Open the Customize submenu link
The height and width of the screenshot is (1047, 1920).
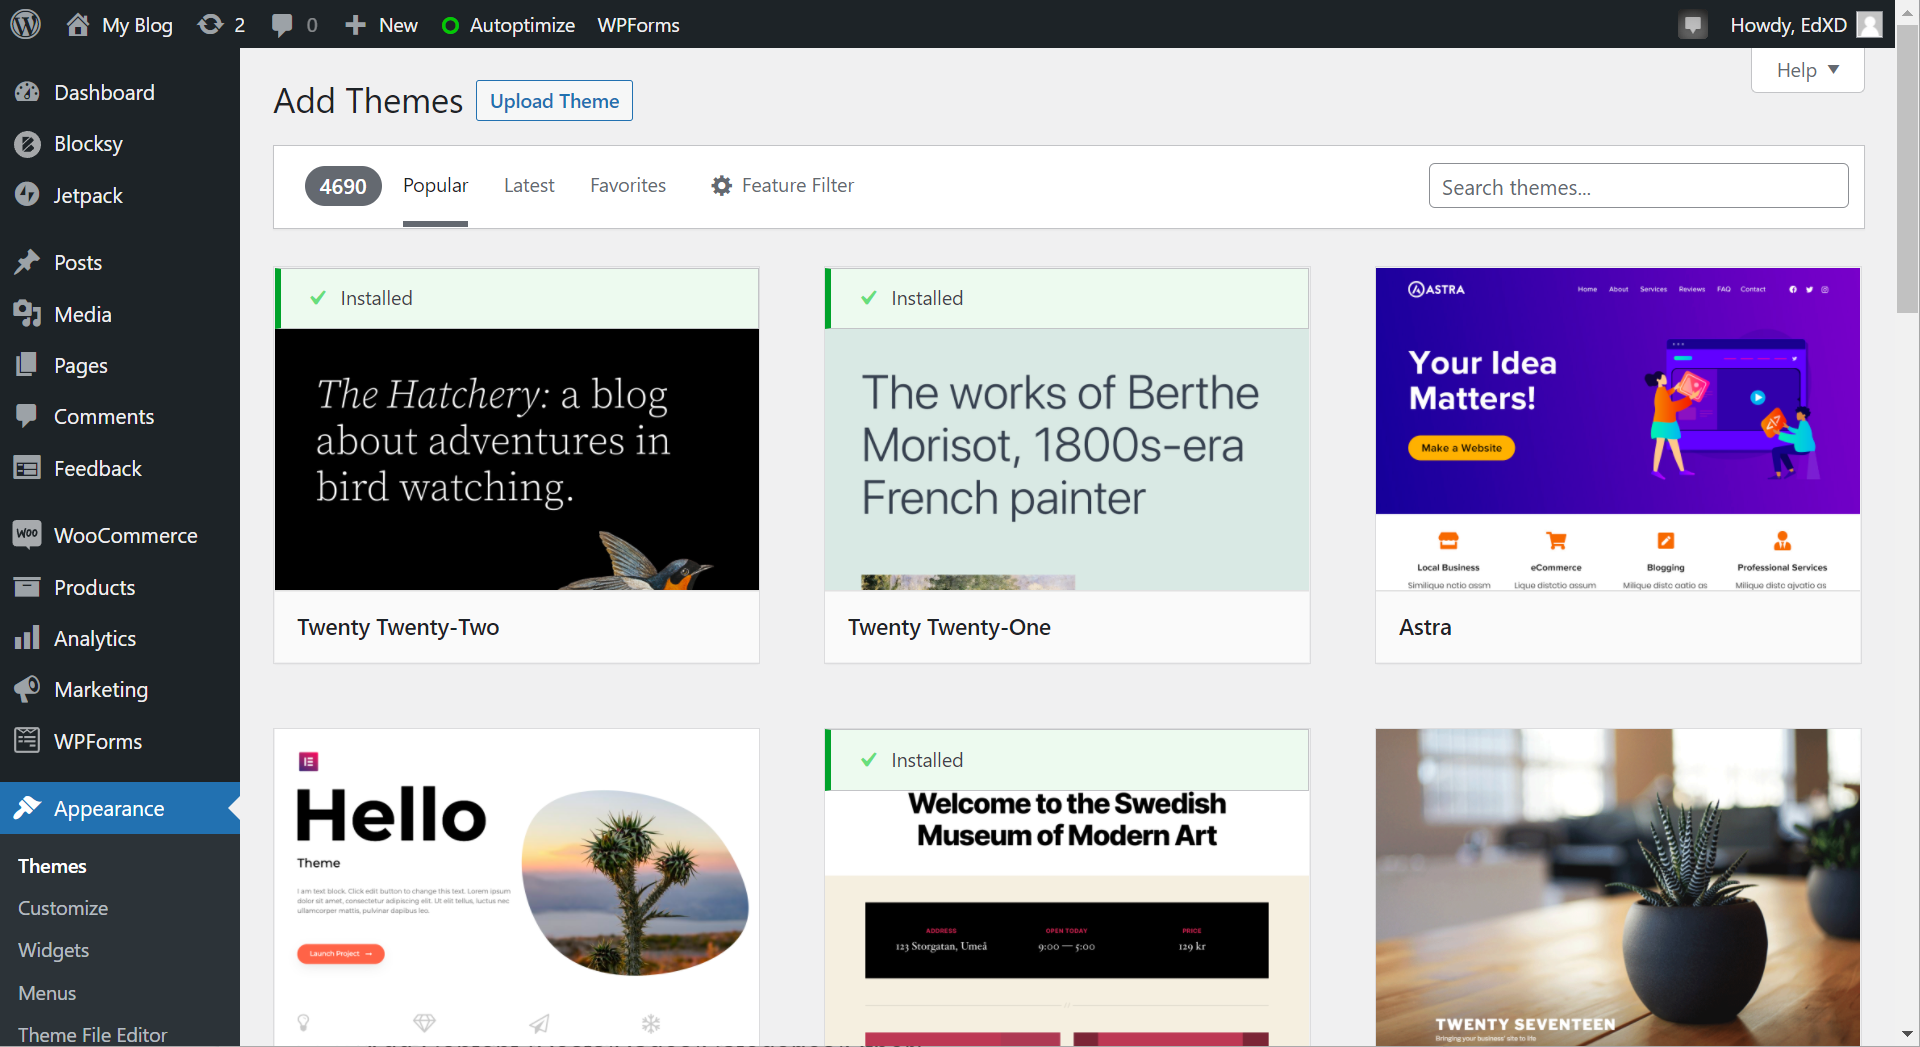tap(63, 908)
